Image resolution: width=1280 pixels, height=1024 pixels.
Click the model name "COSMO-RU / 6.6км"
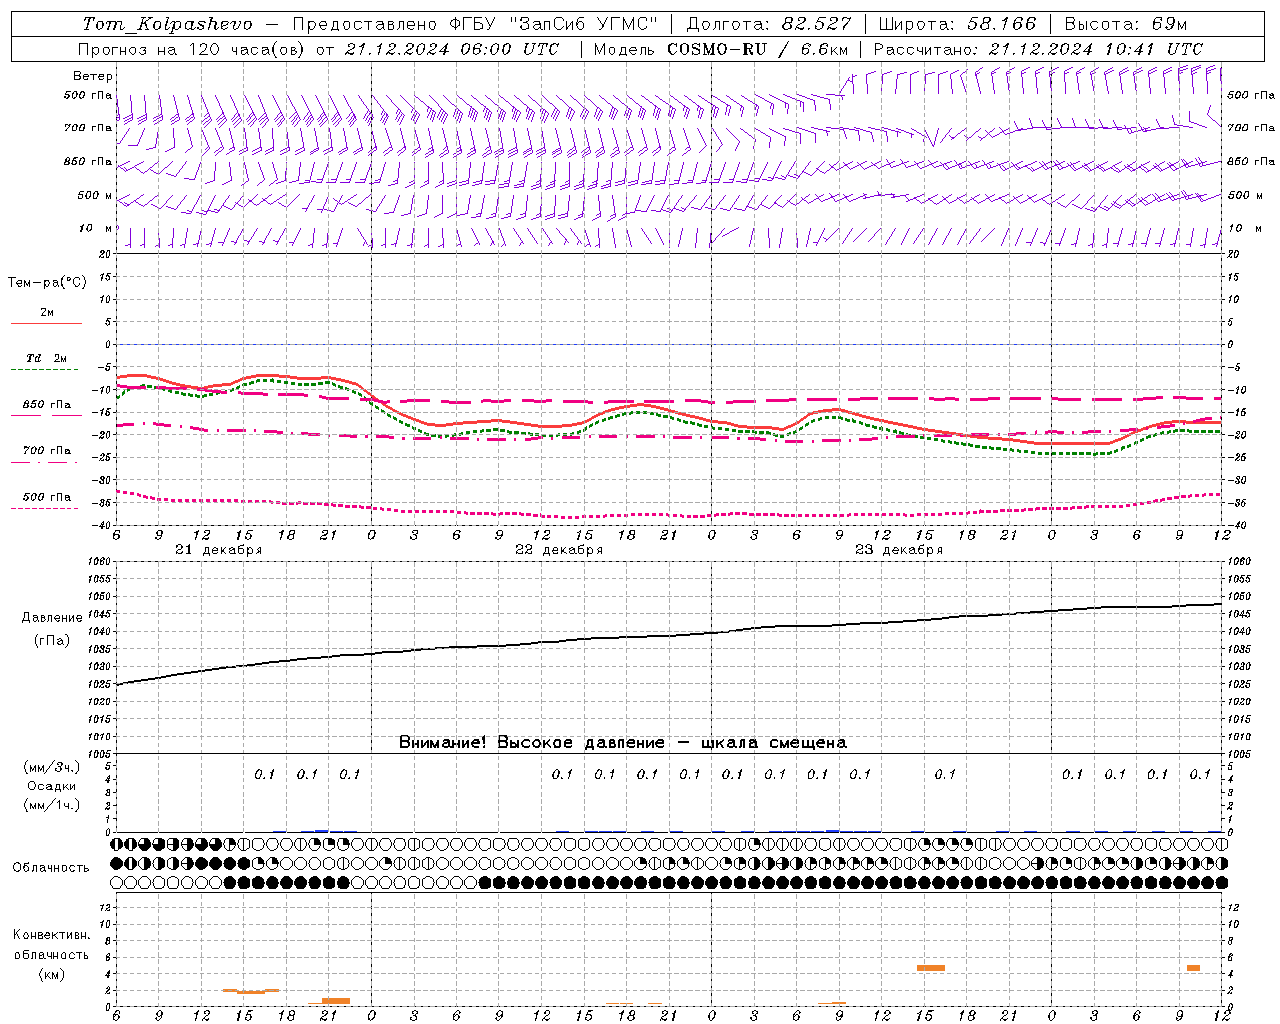point(758,49)
